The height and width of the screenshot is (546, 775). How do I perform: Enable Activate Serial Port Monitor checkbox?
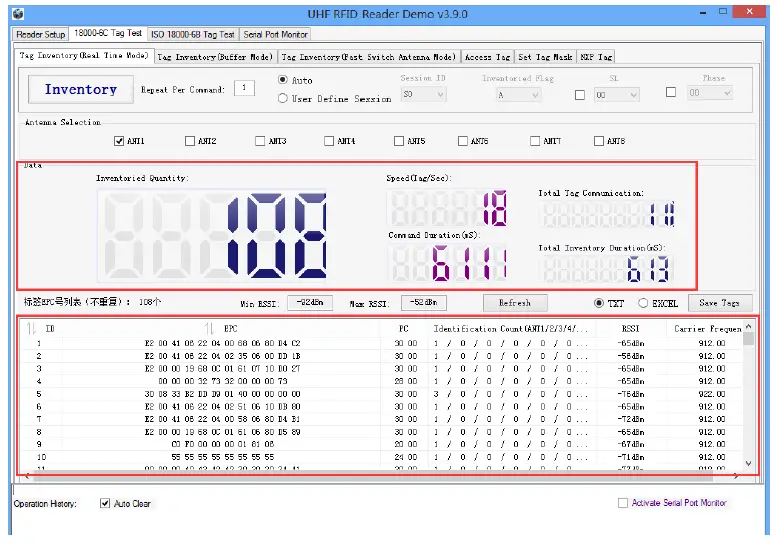[623, 503]
